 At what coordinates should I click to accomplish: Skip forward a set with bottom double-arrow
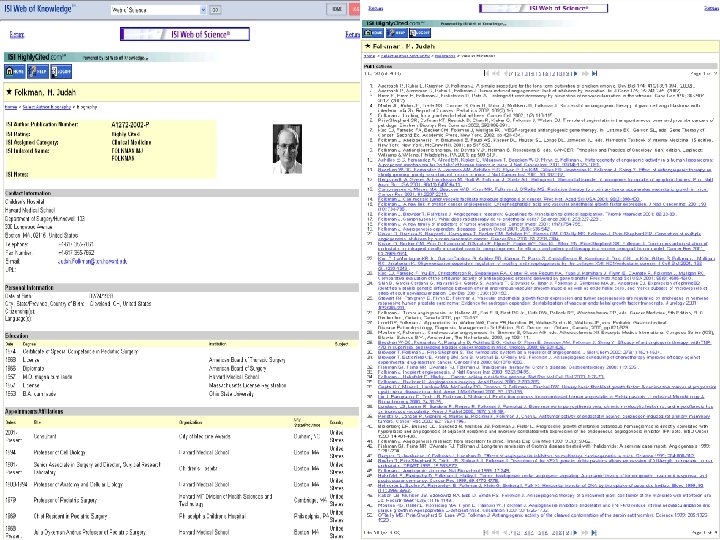[585, 533]
